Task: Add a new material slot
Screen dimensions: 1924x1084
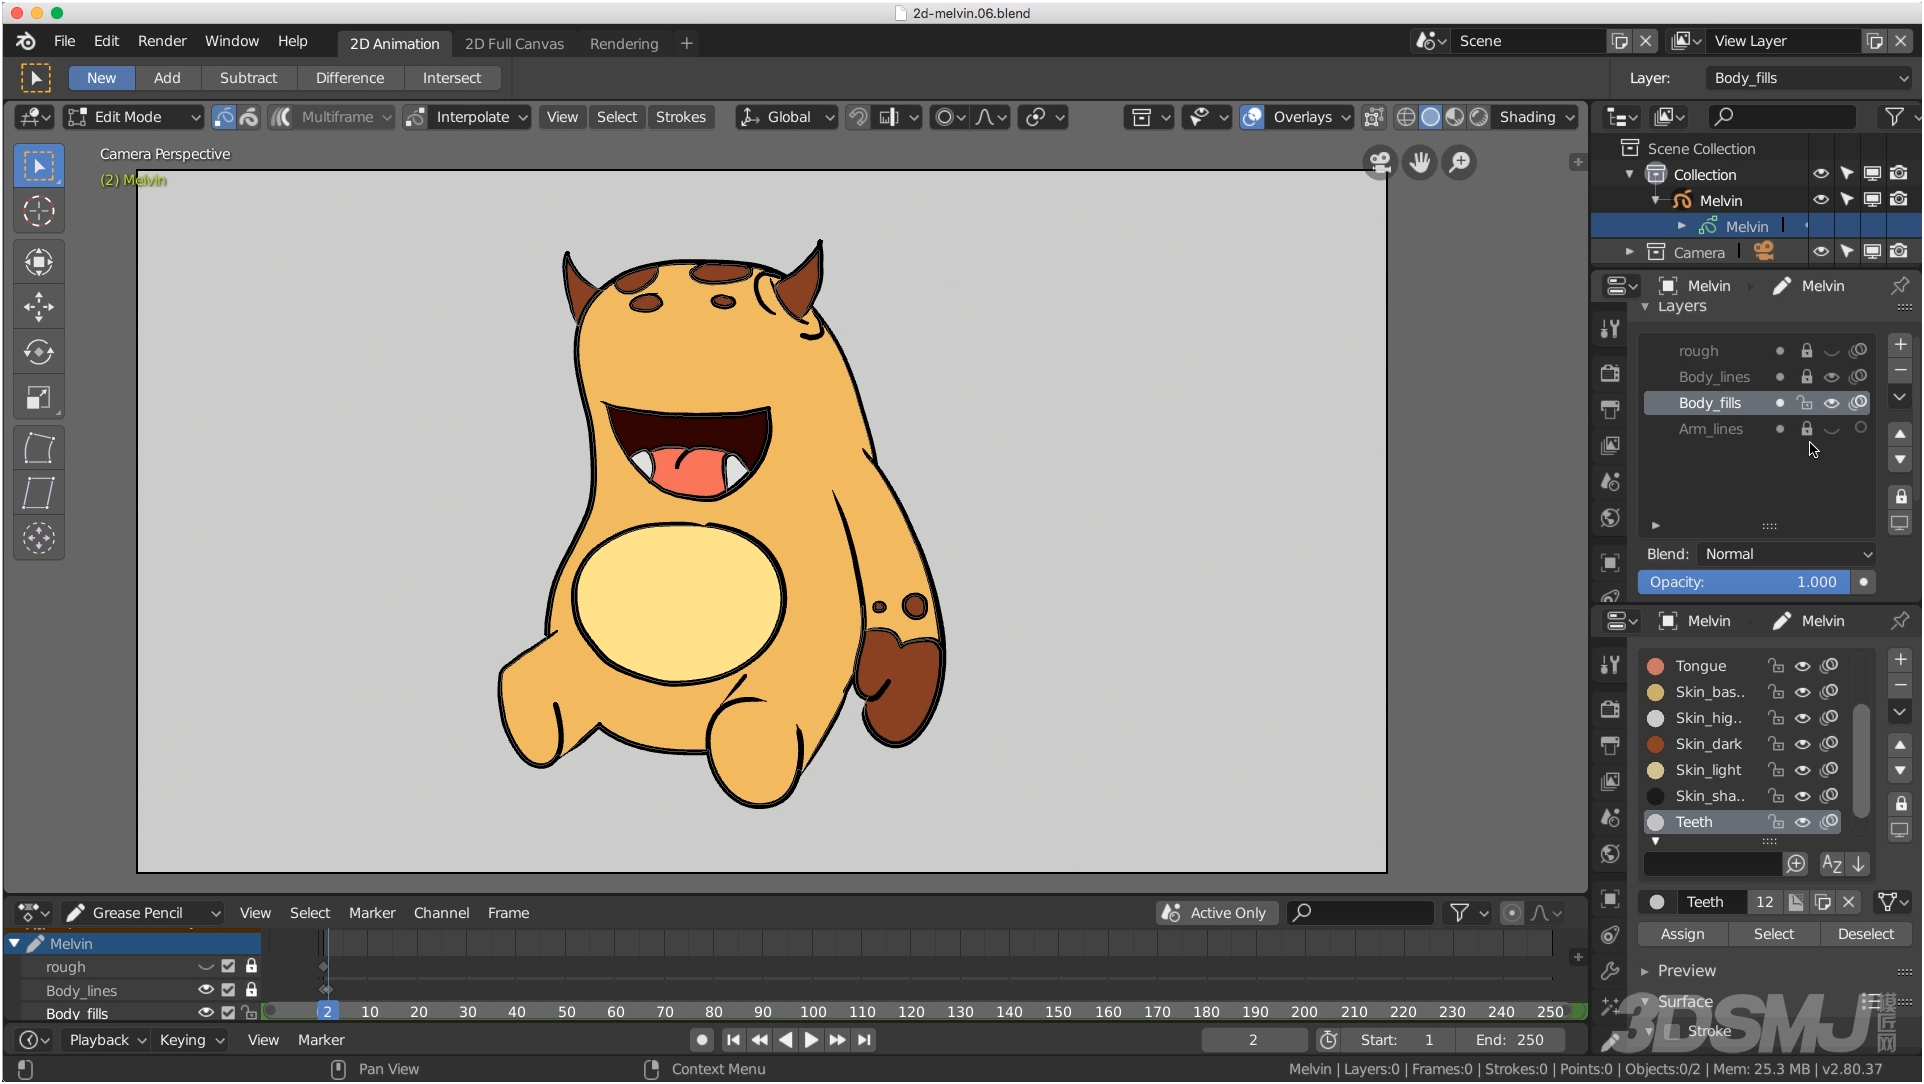Action: tap(1900, 660)
